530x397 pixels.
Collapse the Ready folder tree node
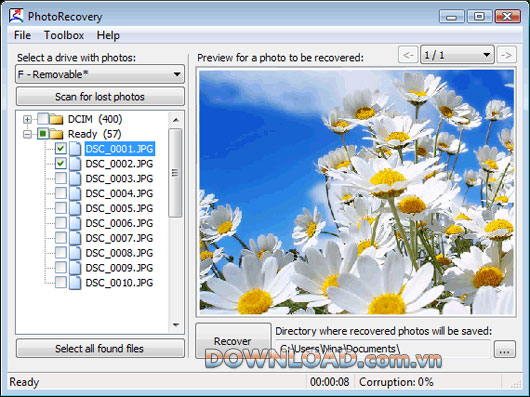tap(27, 134)
